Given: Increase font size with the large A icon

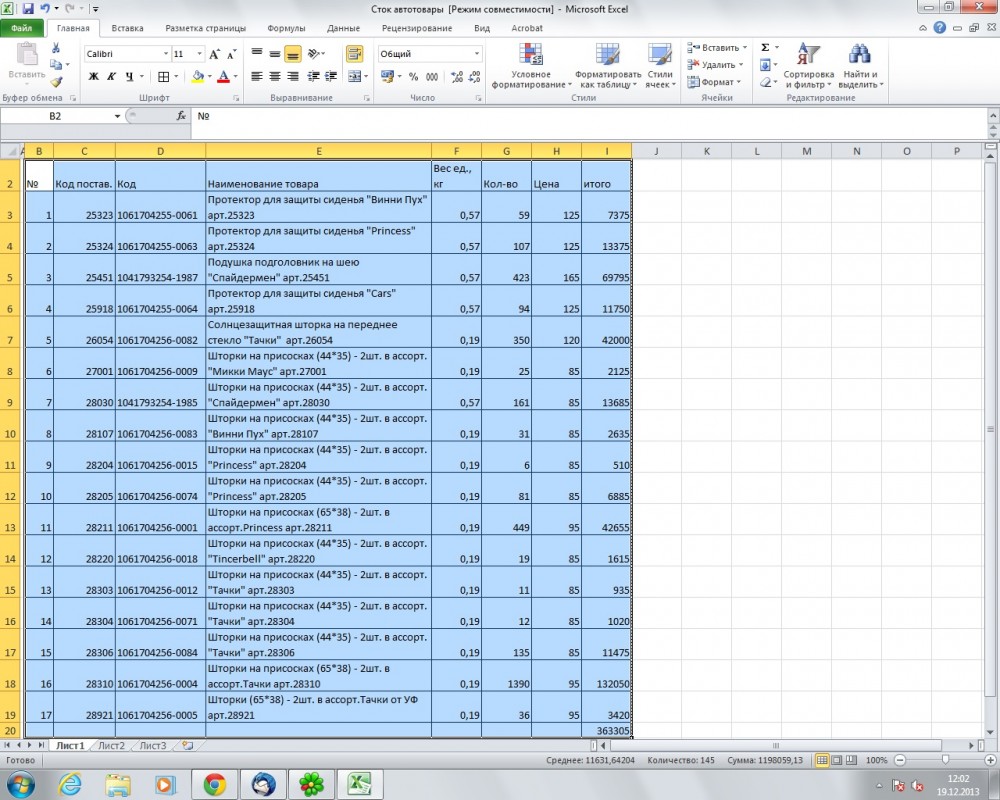Looking at the screenshot, I should tap(215, 54).
